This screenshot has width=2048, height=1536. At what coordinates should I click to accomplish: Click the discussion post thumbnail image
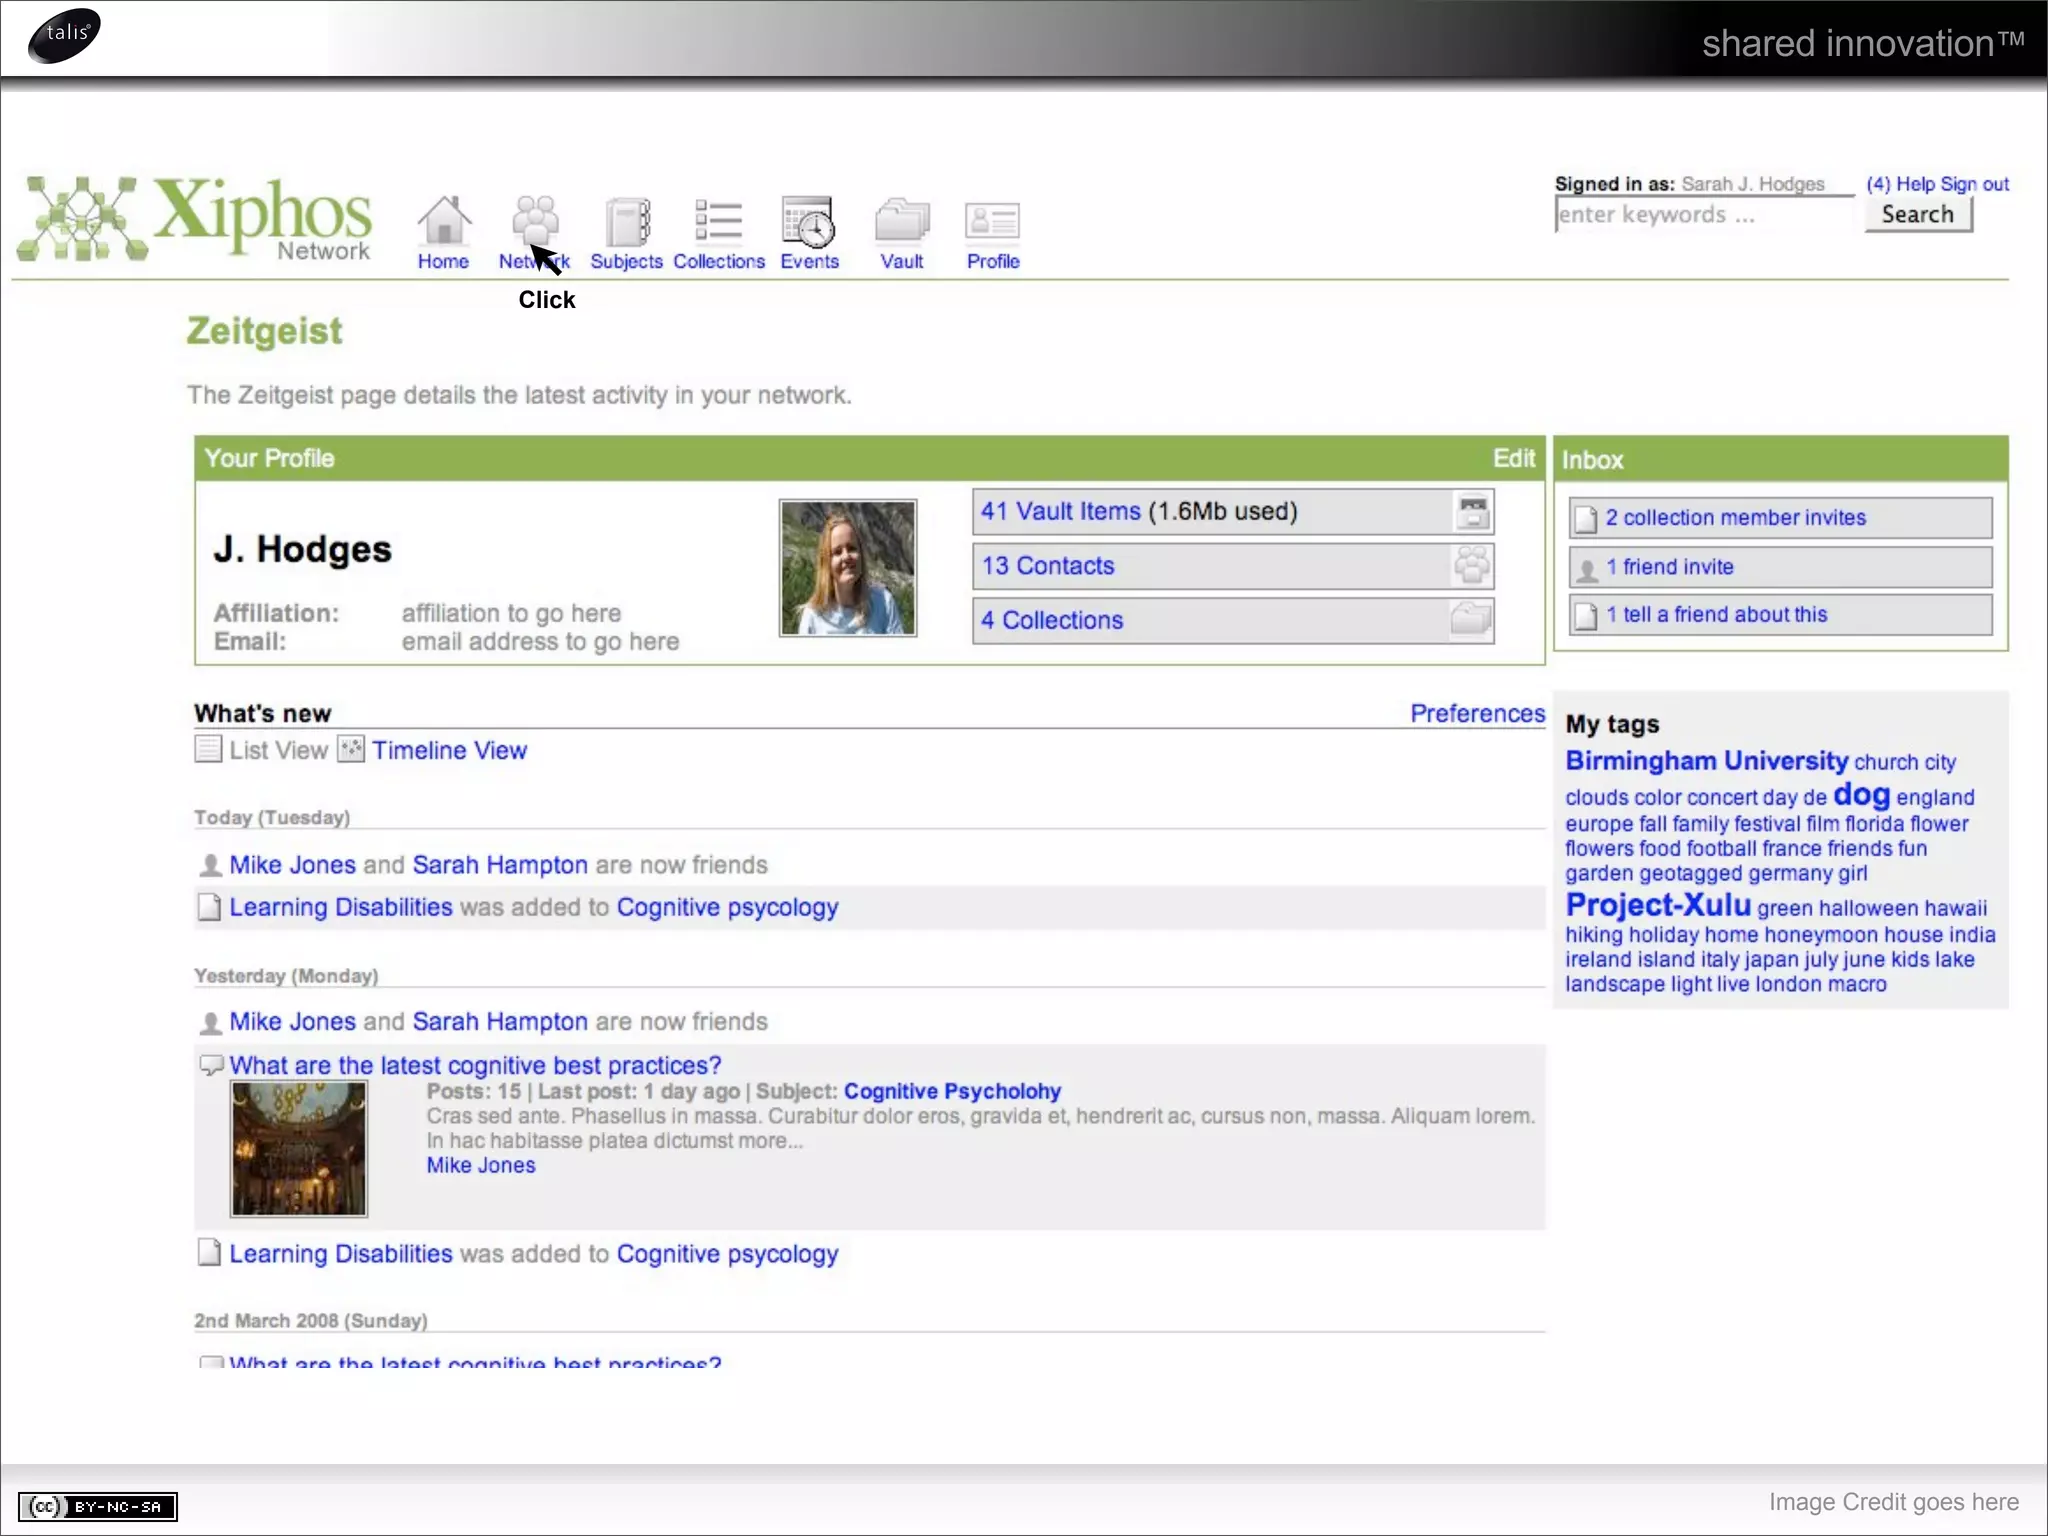[x=299, y=1149]
